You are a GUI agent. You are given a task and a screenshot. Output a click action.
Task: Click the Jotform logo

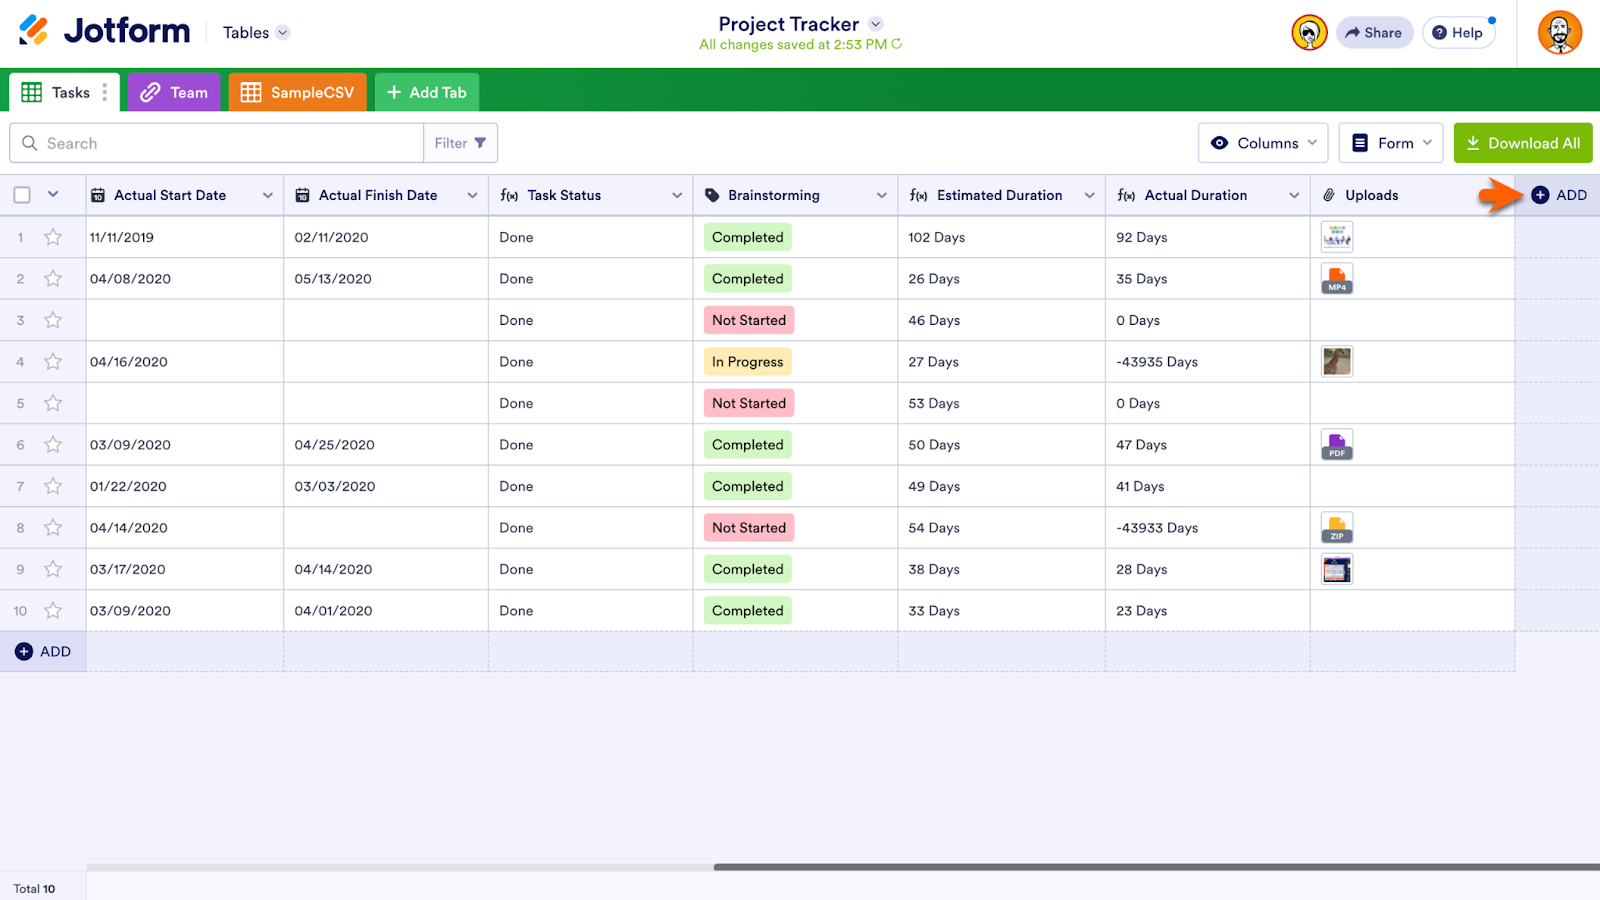click(105, 32)
